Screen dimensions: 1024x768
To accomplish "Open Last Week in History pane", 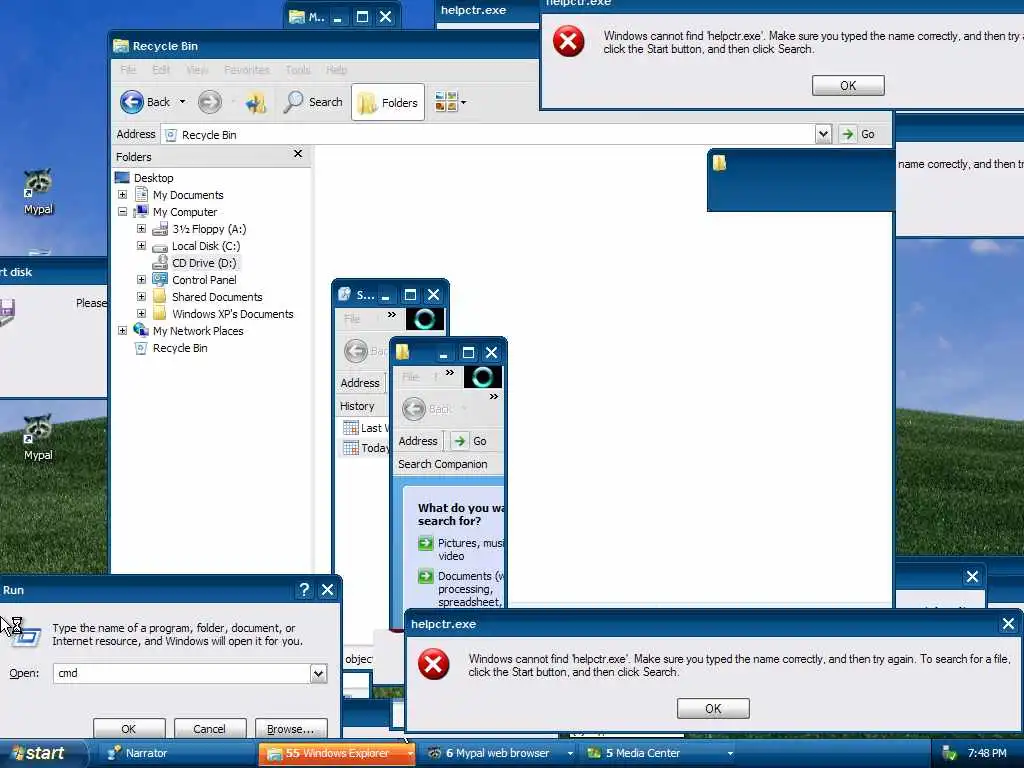I will tap(366, 428).
